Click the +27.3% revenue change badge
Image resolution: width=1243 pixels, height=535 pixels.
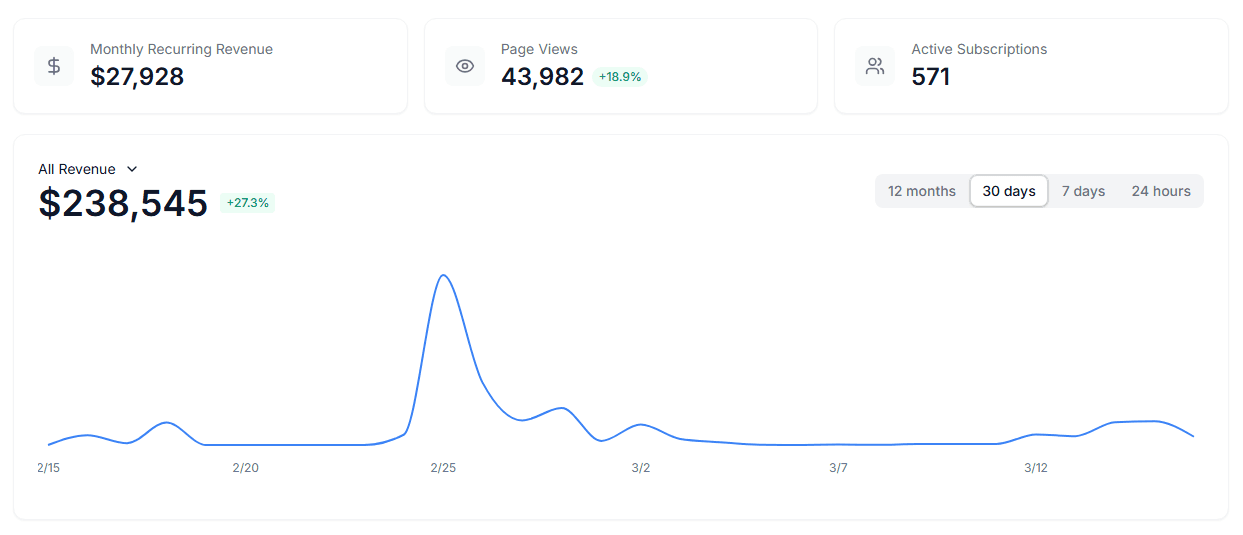247,203
